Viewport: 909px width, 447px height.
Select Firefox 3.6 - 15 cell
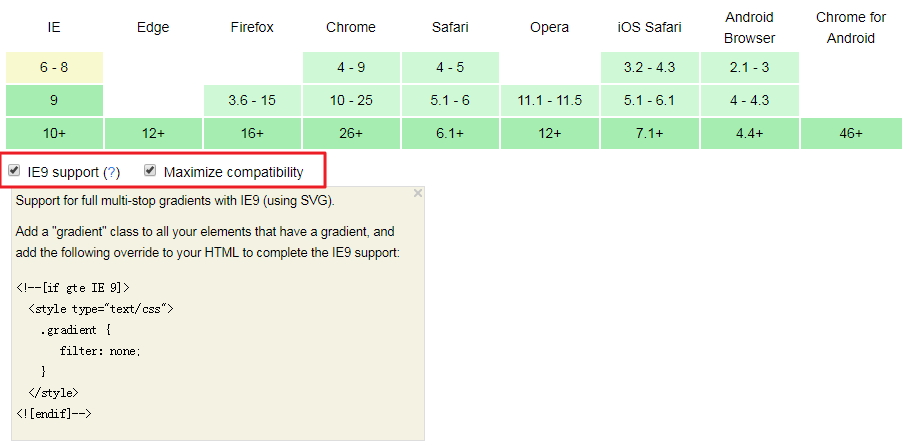252,100
